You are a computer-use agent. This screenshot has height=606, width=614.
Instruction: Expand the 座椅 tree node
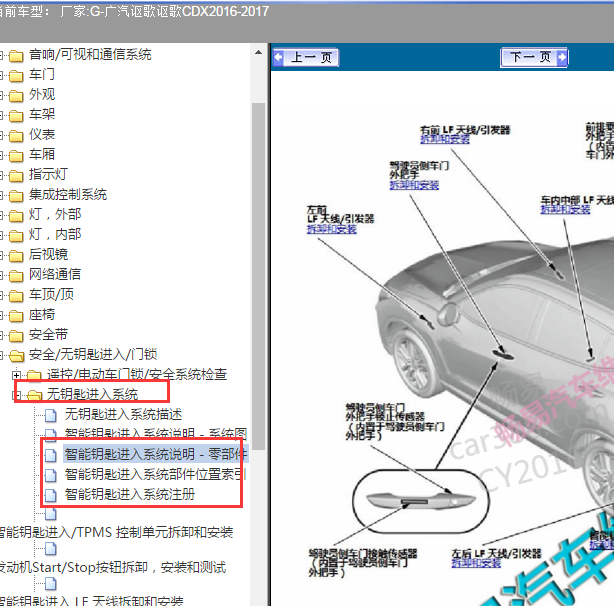(1, 316)
